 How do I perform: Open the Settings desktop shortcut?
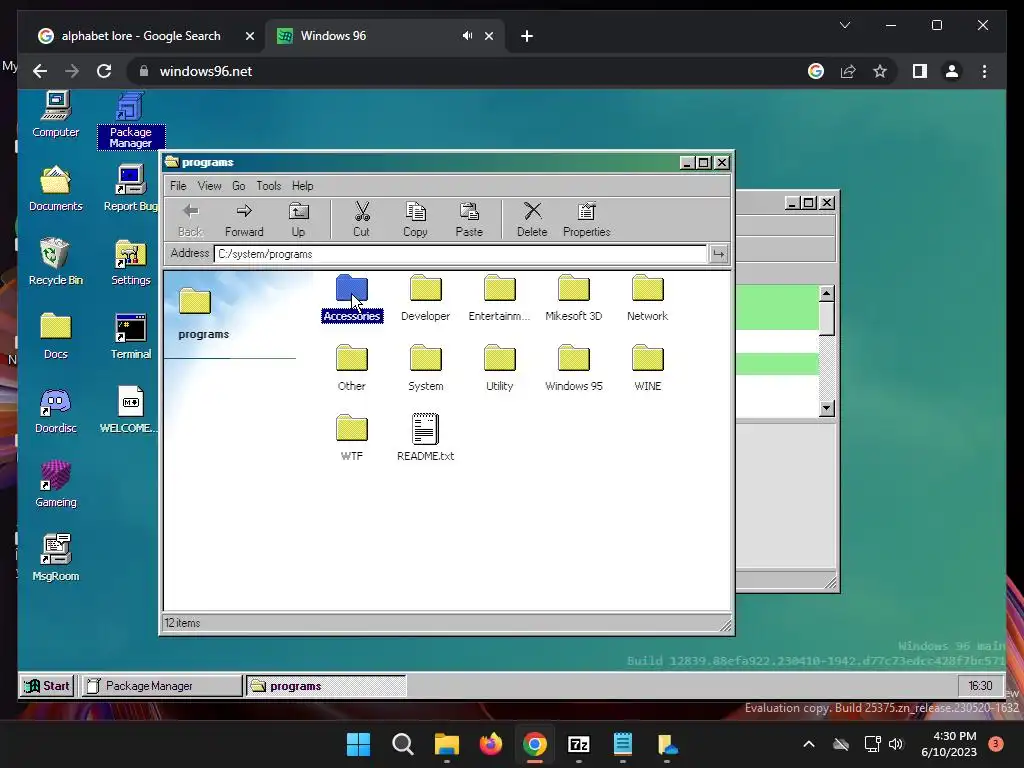pos(131,263)
